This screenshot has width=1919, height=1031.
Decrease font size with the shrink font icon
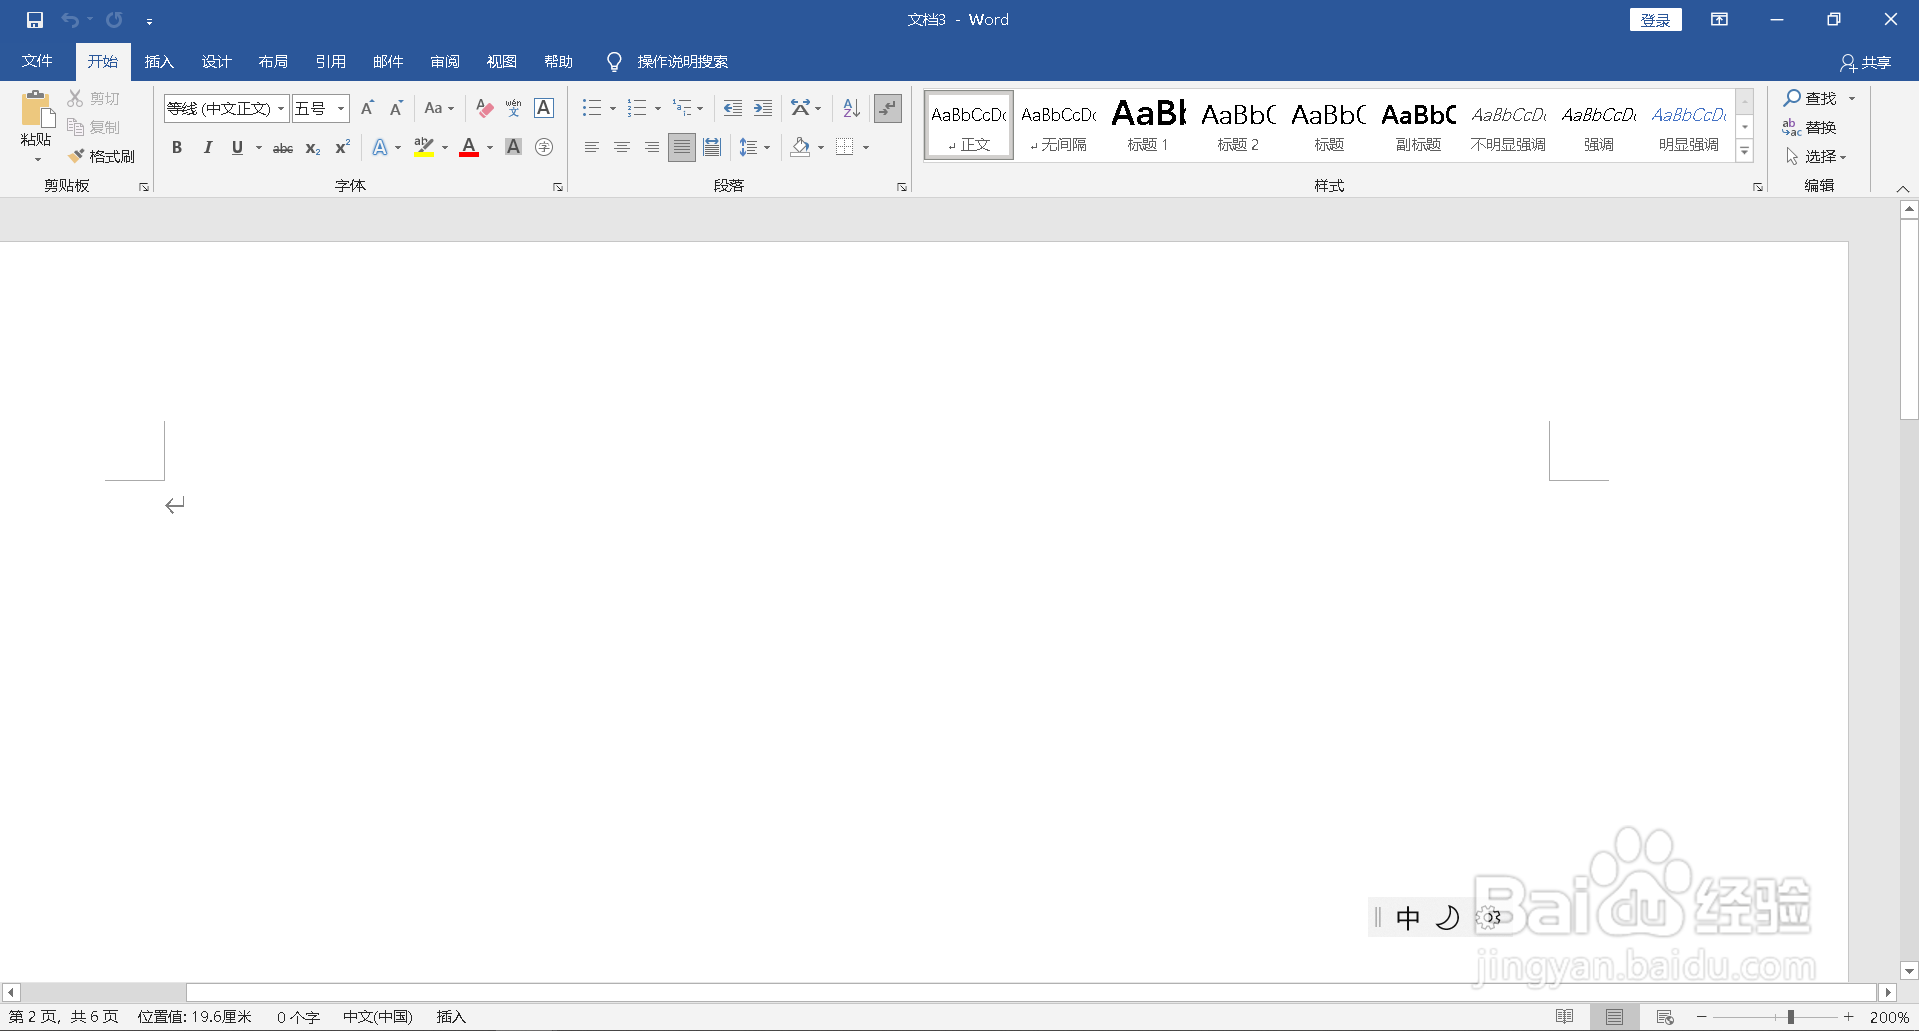(396, 108)
